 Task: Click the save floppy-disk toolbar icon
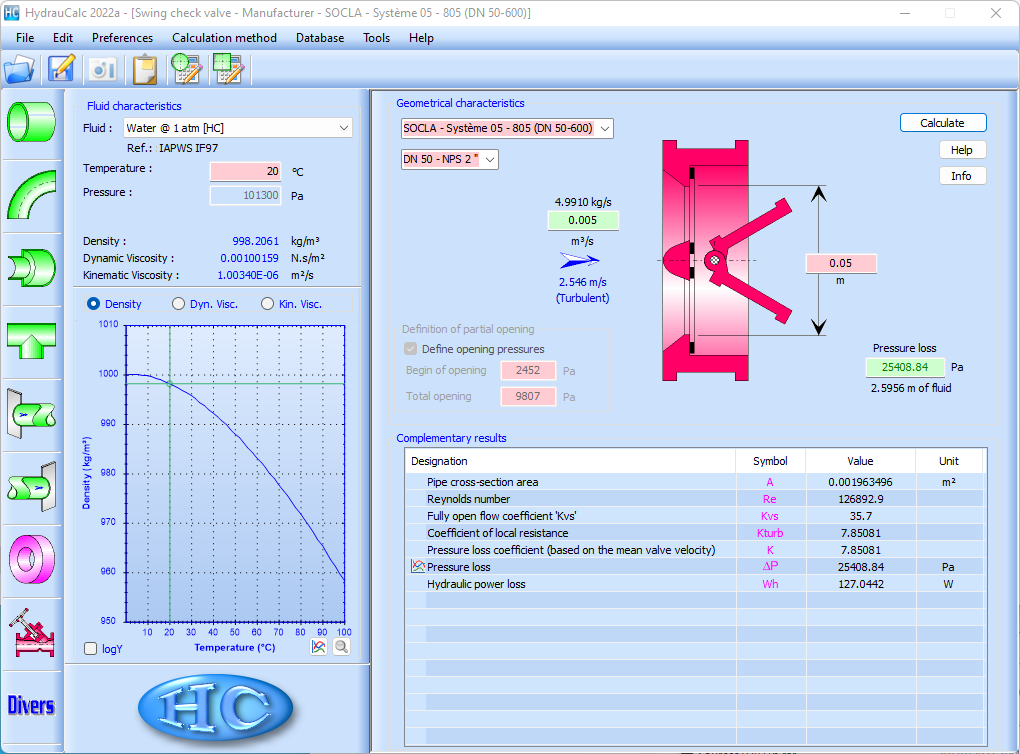click(x=62, y=69)
